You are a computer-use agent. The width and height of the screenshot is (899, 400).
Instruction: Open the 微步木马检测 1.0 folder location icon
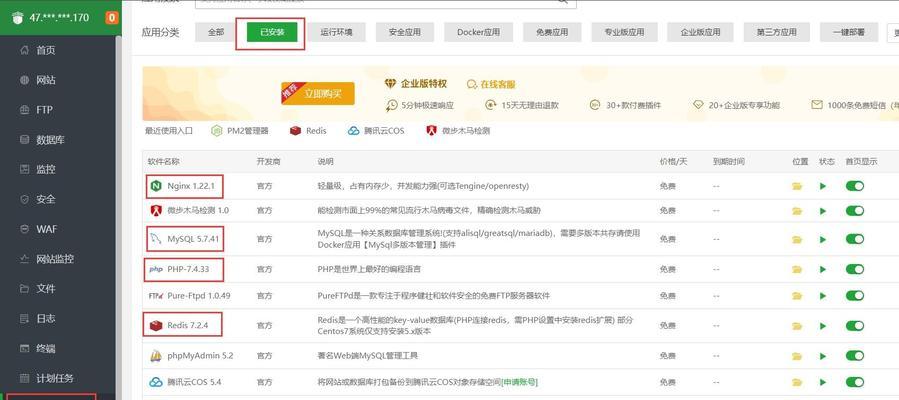(797, 211)
